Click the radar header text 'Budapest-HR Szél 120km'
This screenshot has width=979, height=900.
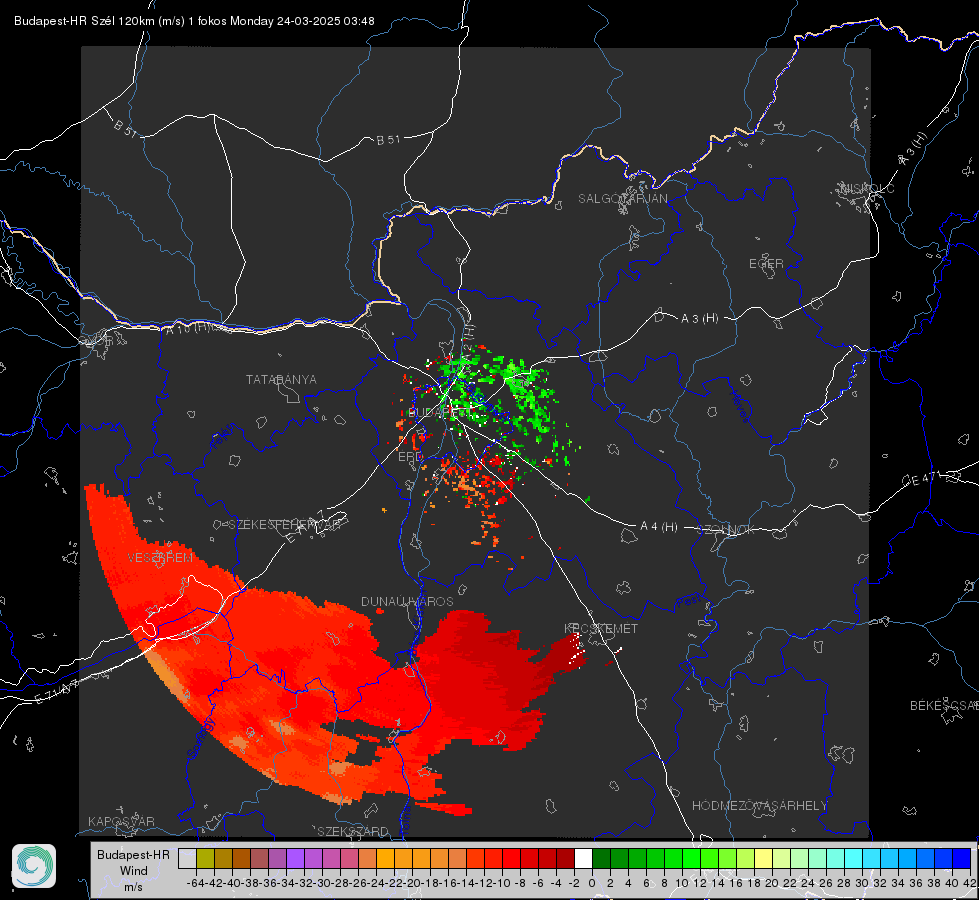(84, 21)
